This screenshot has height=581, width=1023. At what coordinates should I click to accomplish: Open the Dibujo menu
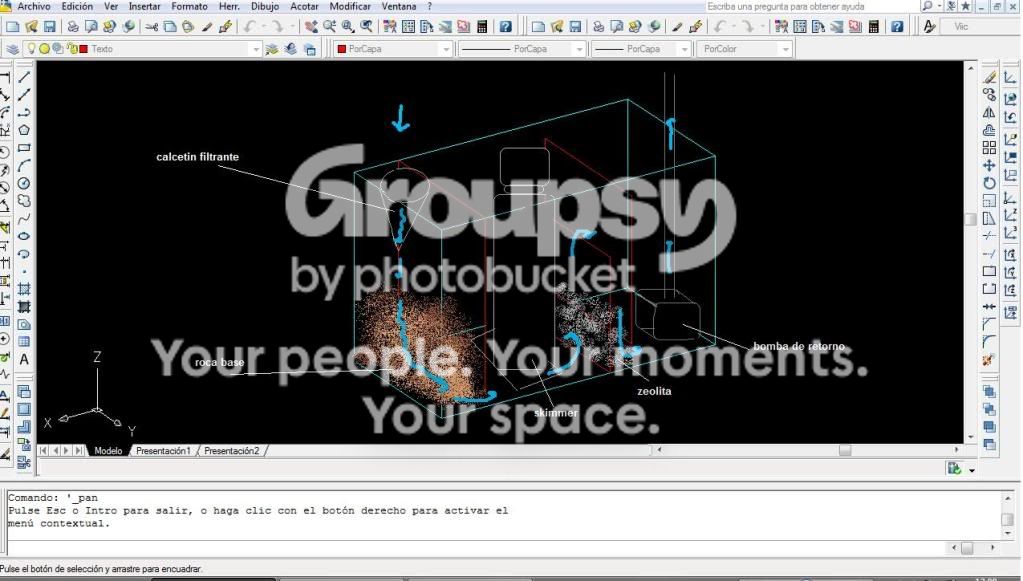click(x=265, y=7)
